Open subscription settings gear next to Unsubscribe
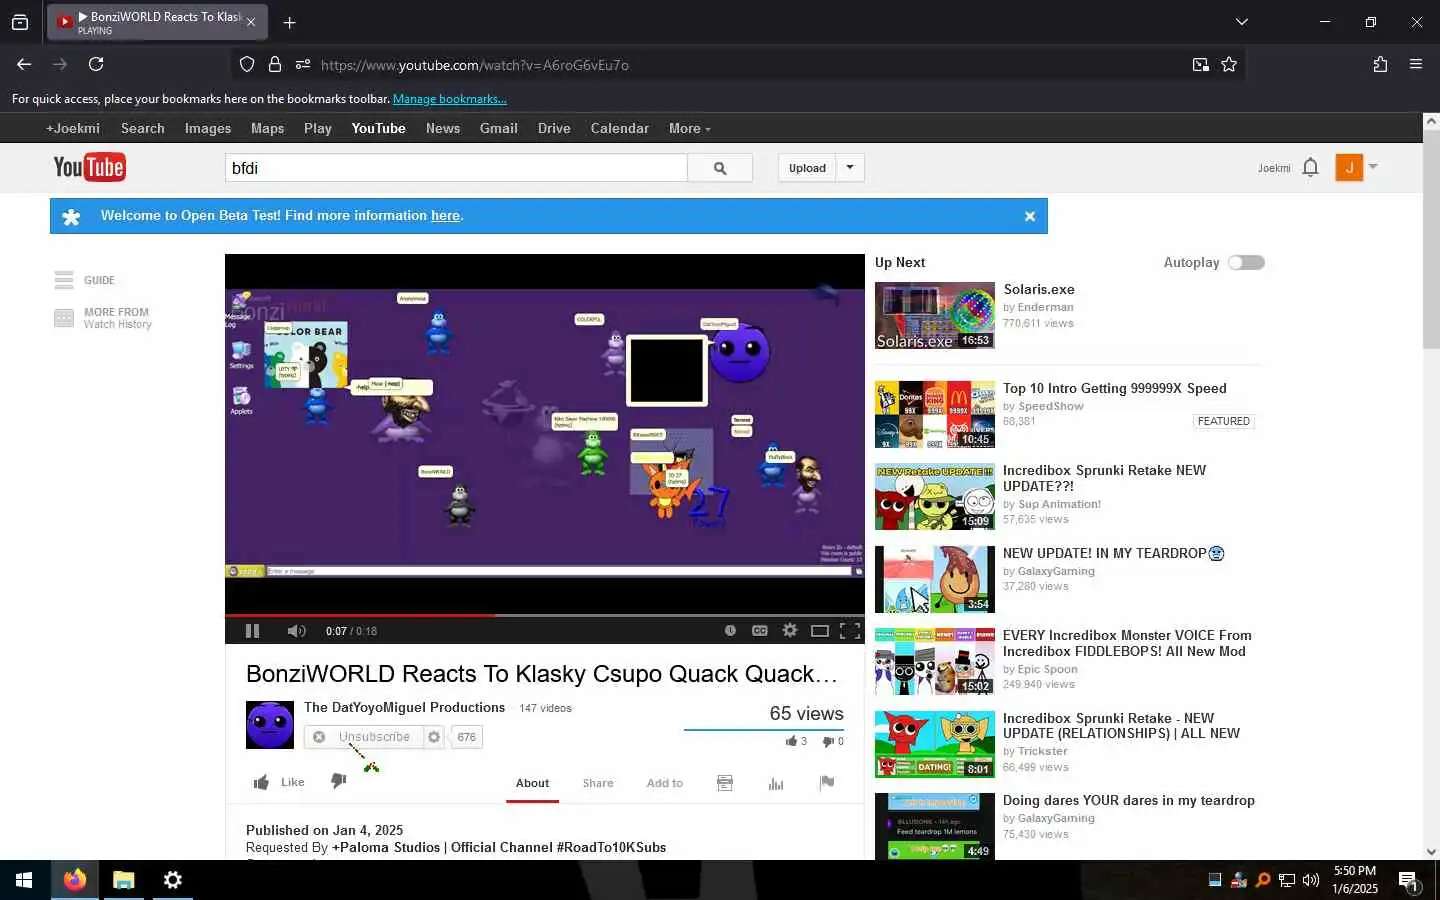This screenshot has width=1440, height=900. tap(434, 737)
